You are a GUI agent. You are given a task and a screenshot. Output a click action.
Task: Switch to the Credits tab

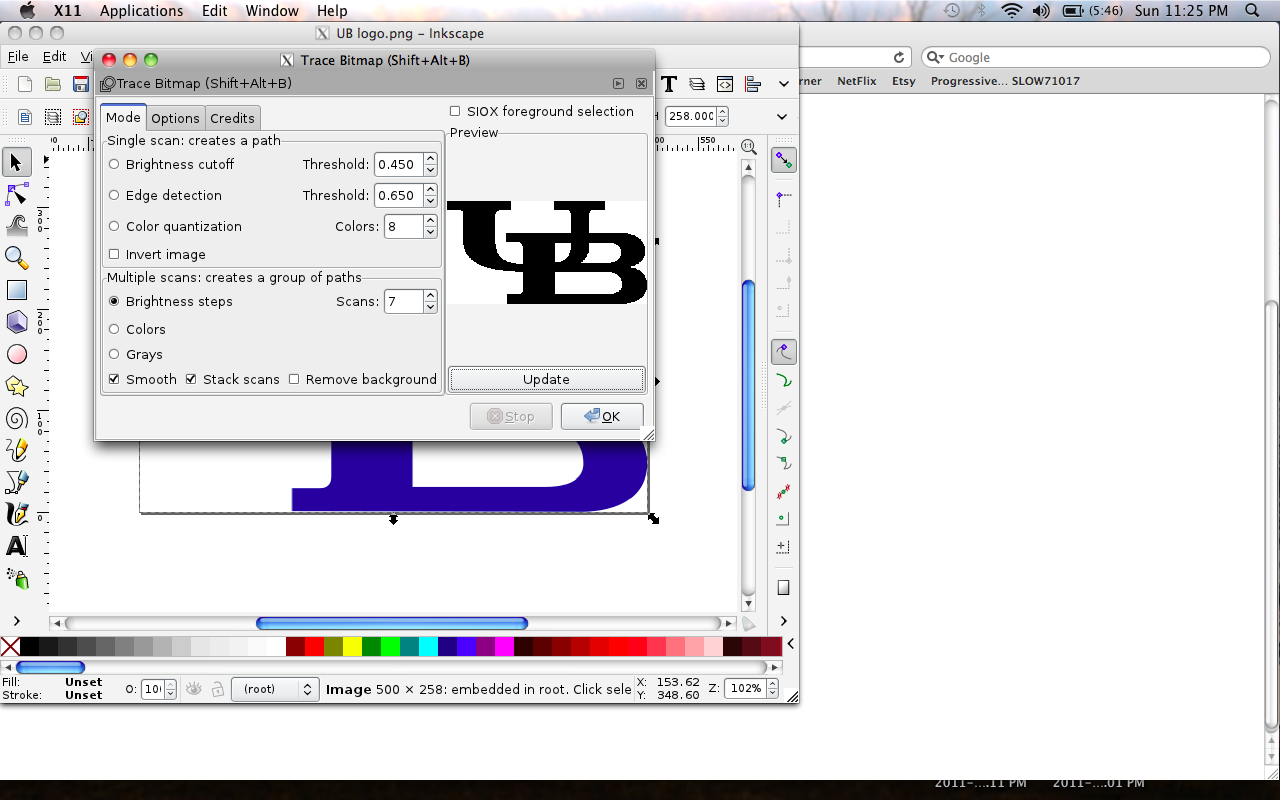[x=232, y=118]
